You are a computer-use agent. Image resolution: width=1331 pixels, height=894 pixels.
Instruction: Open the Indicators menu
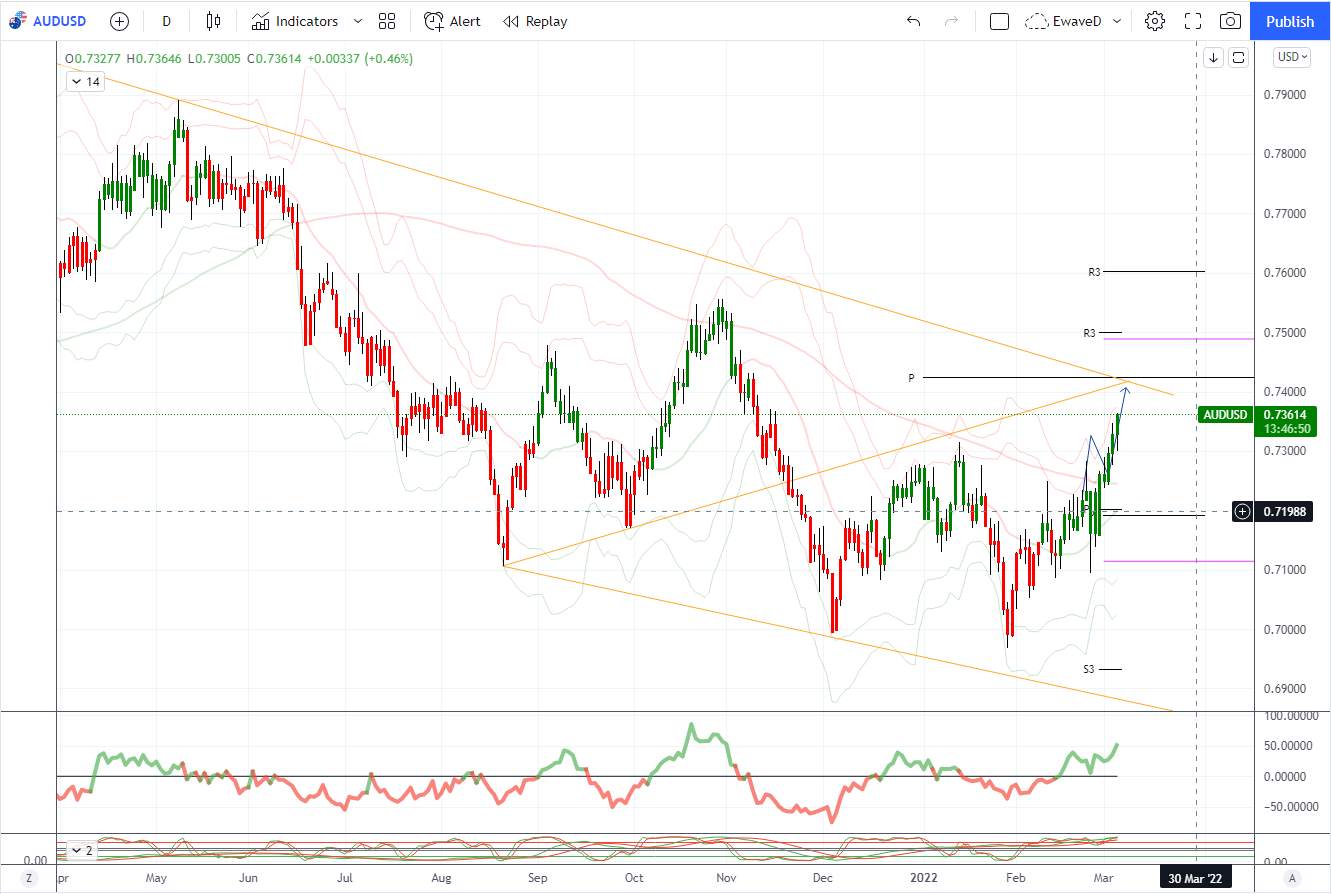click(x=294, y=21)
